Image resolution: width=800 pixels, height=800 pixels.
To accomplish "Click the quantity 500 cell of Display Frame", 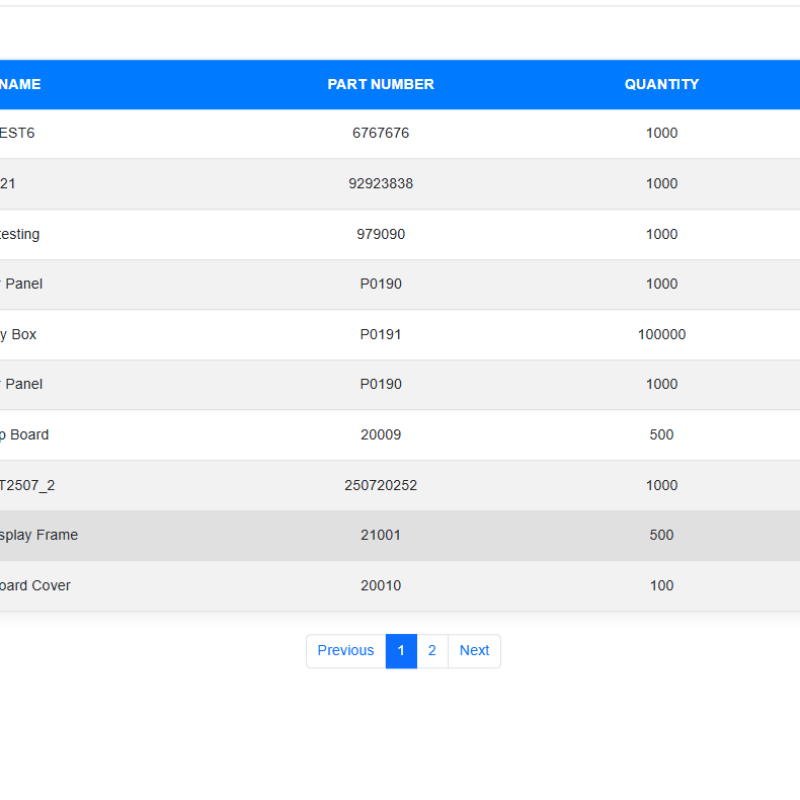I will (661, 535).
